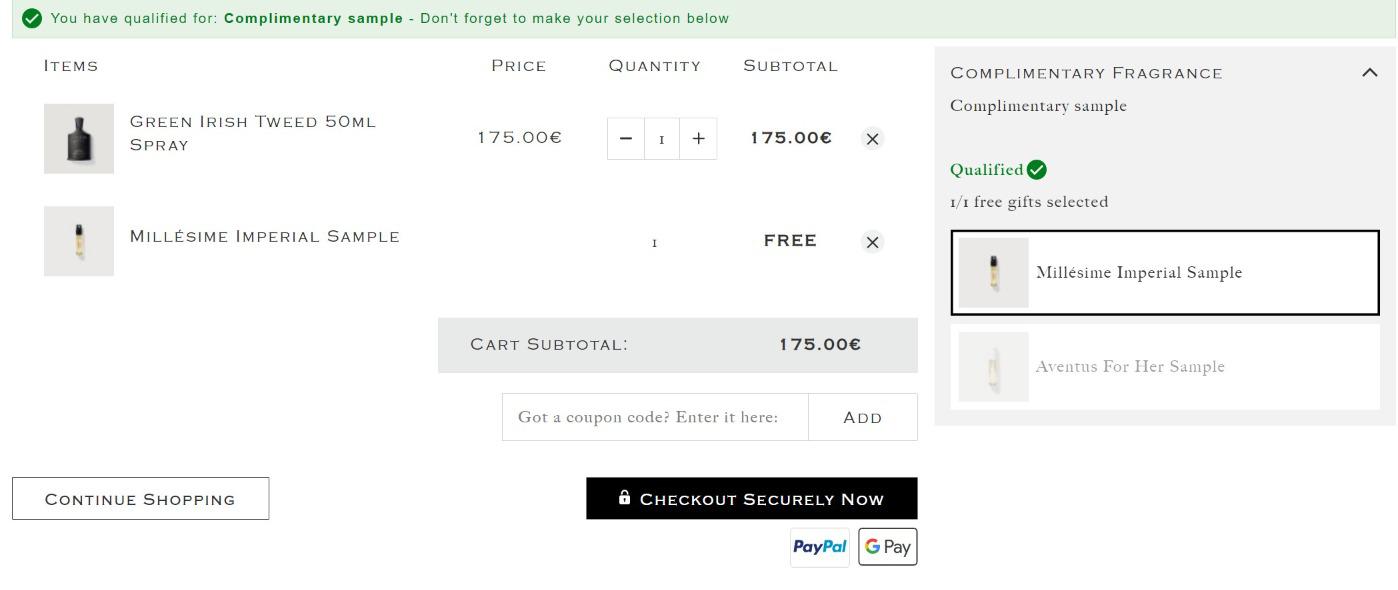Select Aventus For Her Sample gift

[1165, 367]
